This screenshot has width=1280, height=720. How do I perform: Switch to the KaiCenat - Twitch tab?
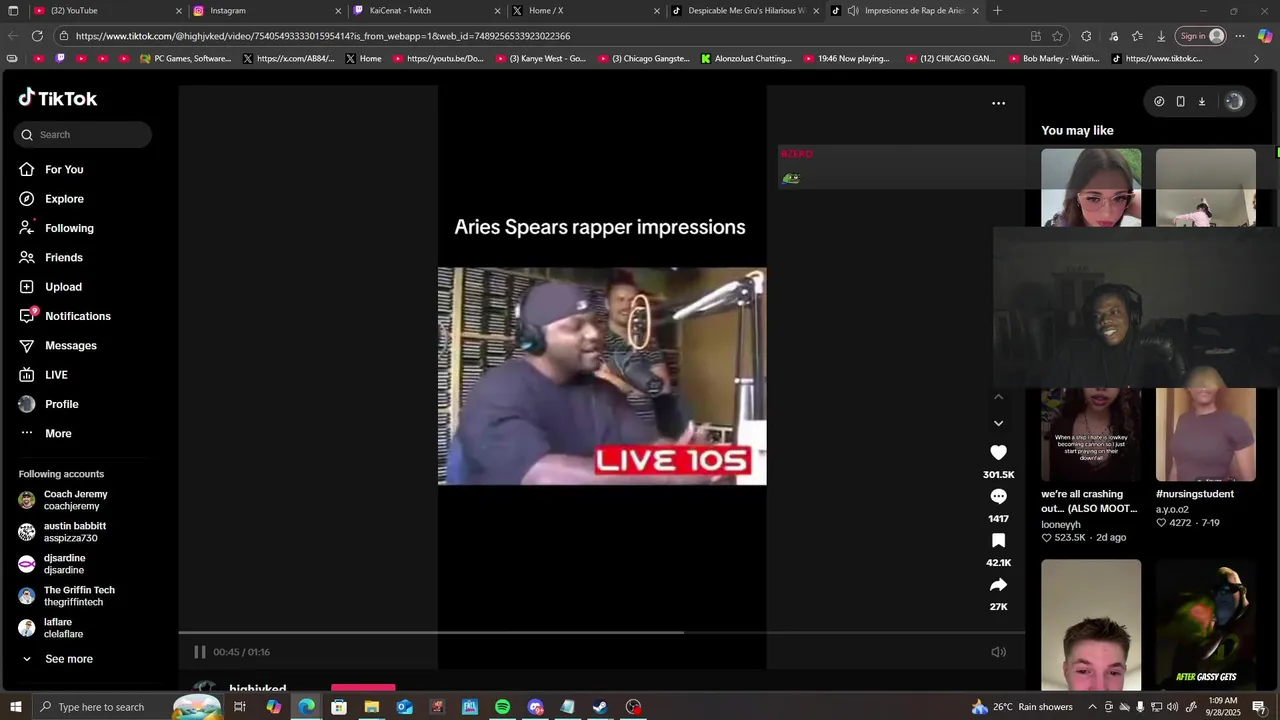click(427, 11)
